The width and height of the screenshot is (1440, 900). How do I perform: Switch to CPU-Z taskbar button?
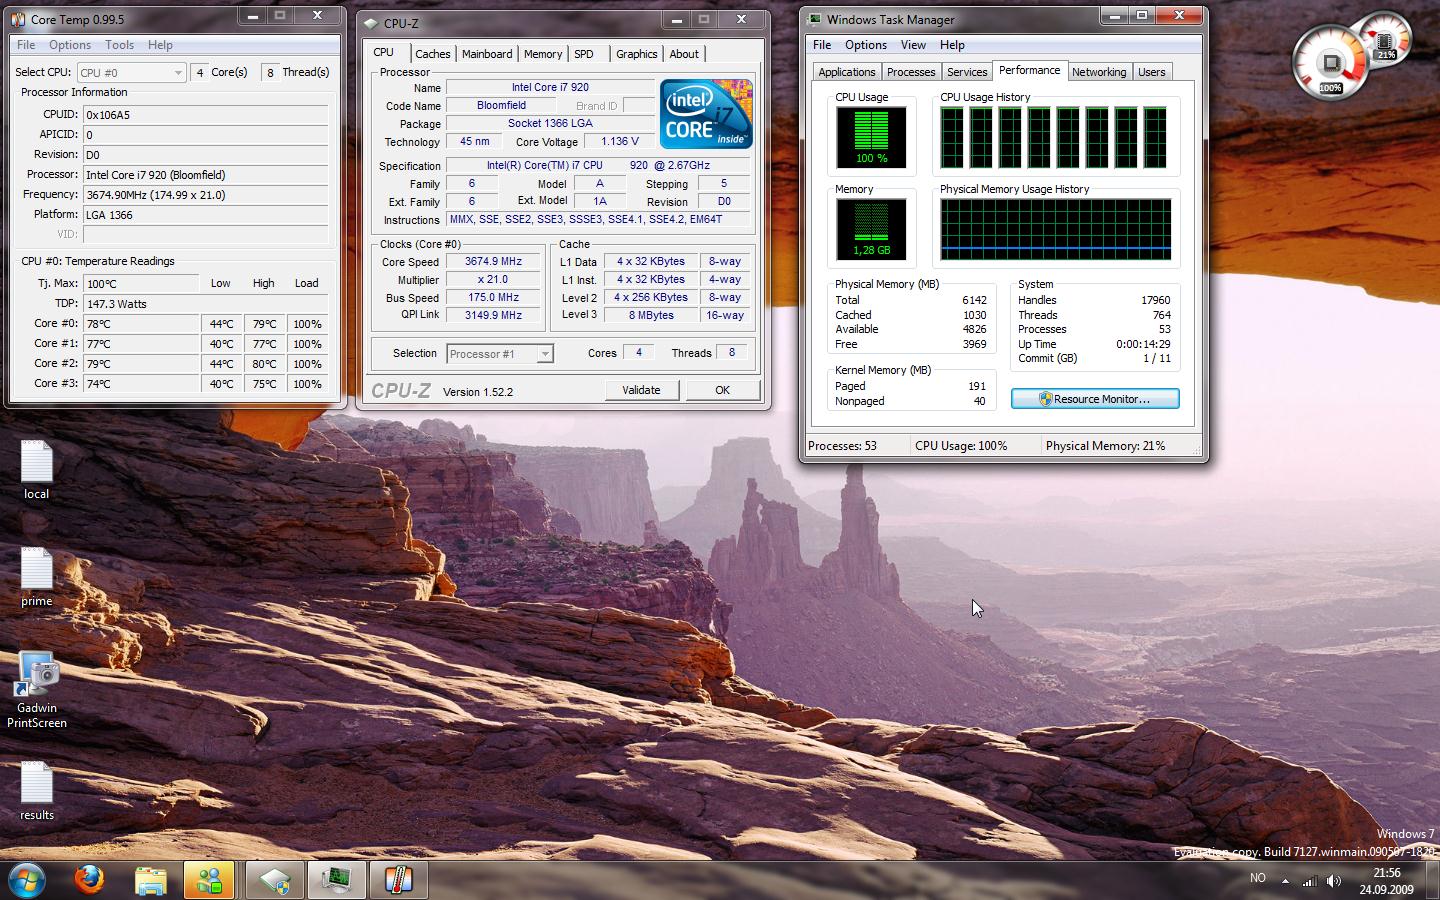[x=275, y=880]
